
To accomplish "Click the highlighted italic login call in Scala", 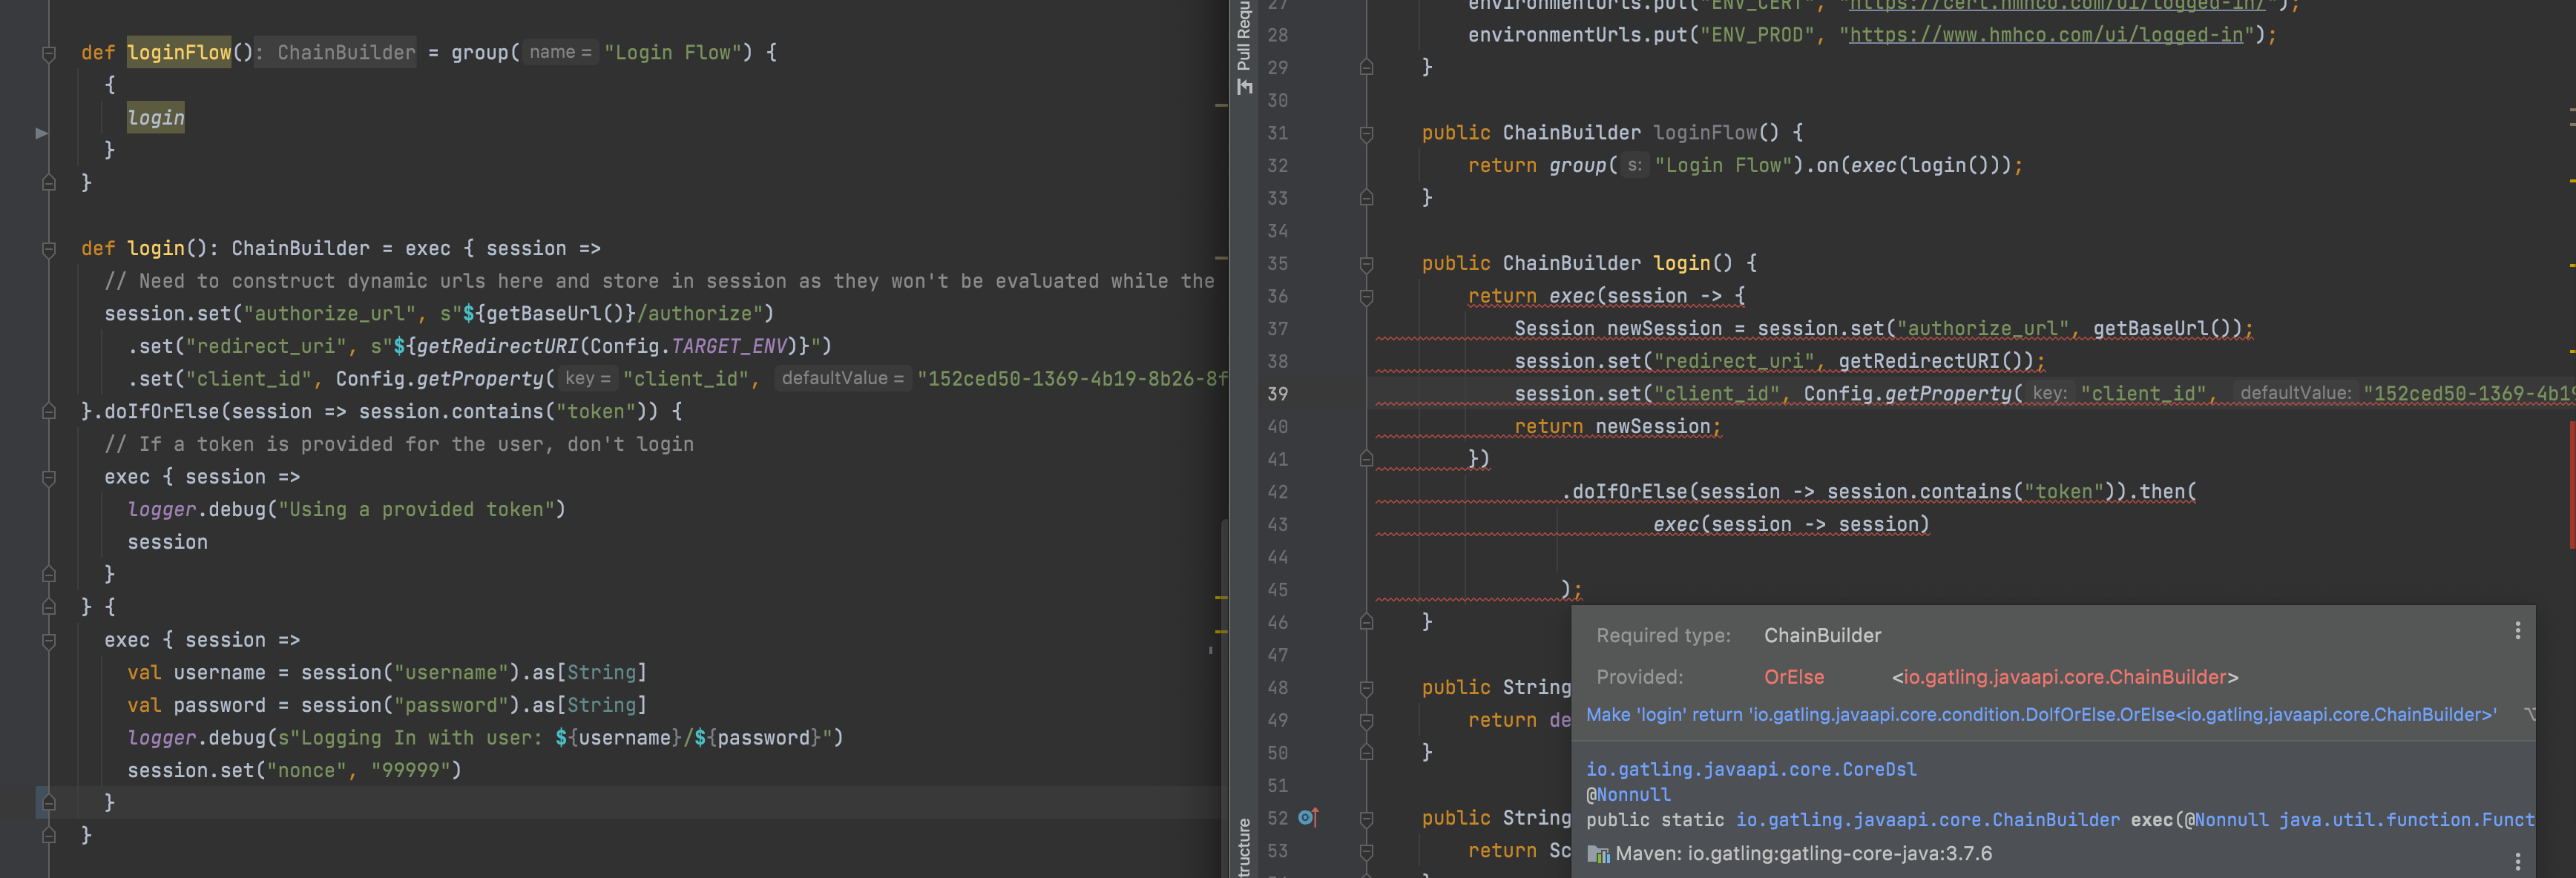I will click(x=156, y=118).
